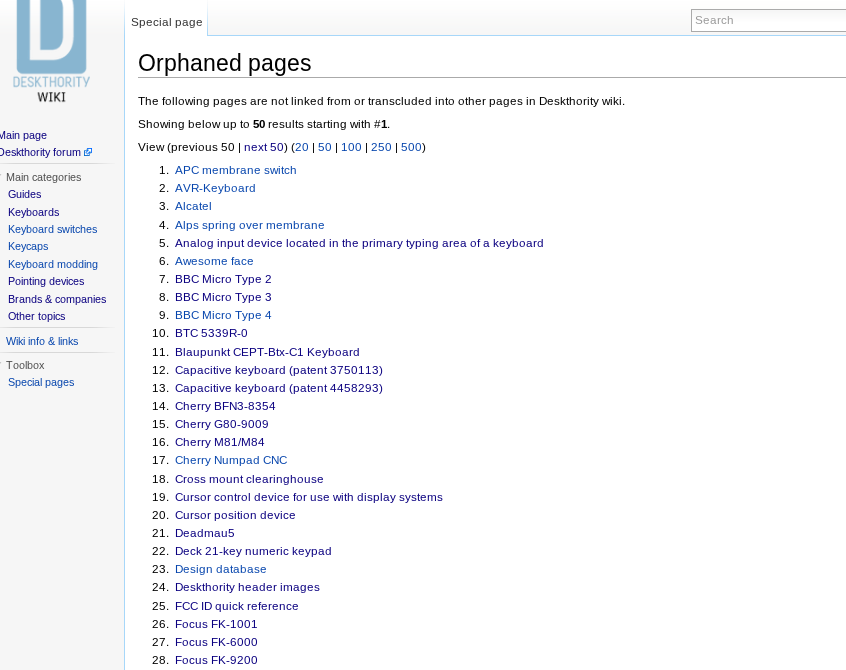Show 100 results per page
The width and height of the screenshot is (846, 670).
tap(351, 147)
